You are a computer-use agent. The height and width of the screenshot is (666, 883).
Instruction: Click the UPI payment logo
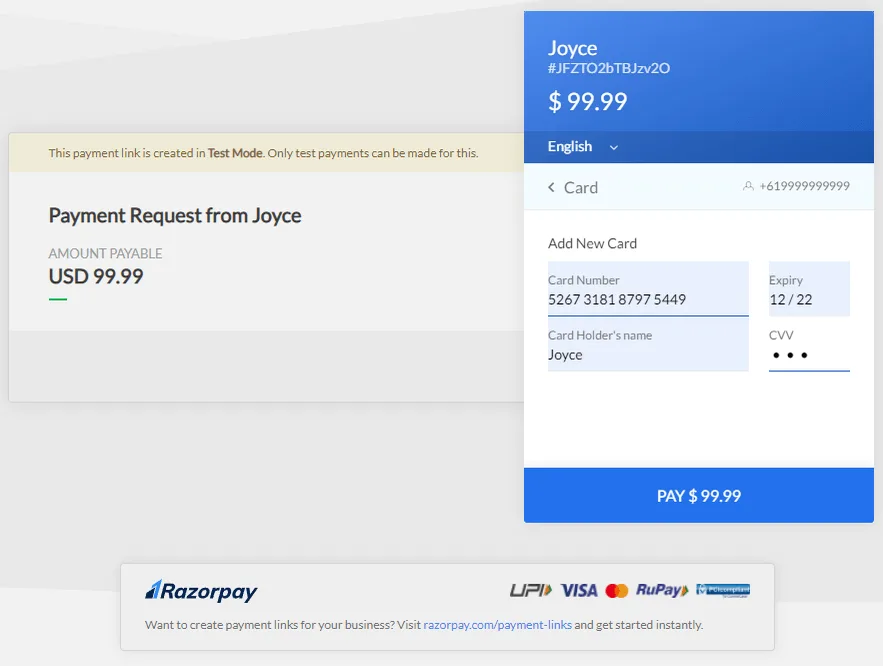click(x=530, y=590)
